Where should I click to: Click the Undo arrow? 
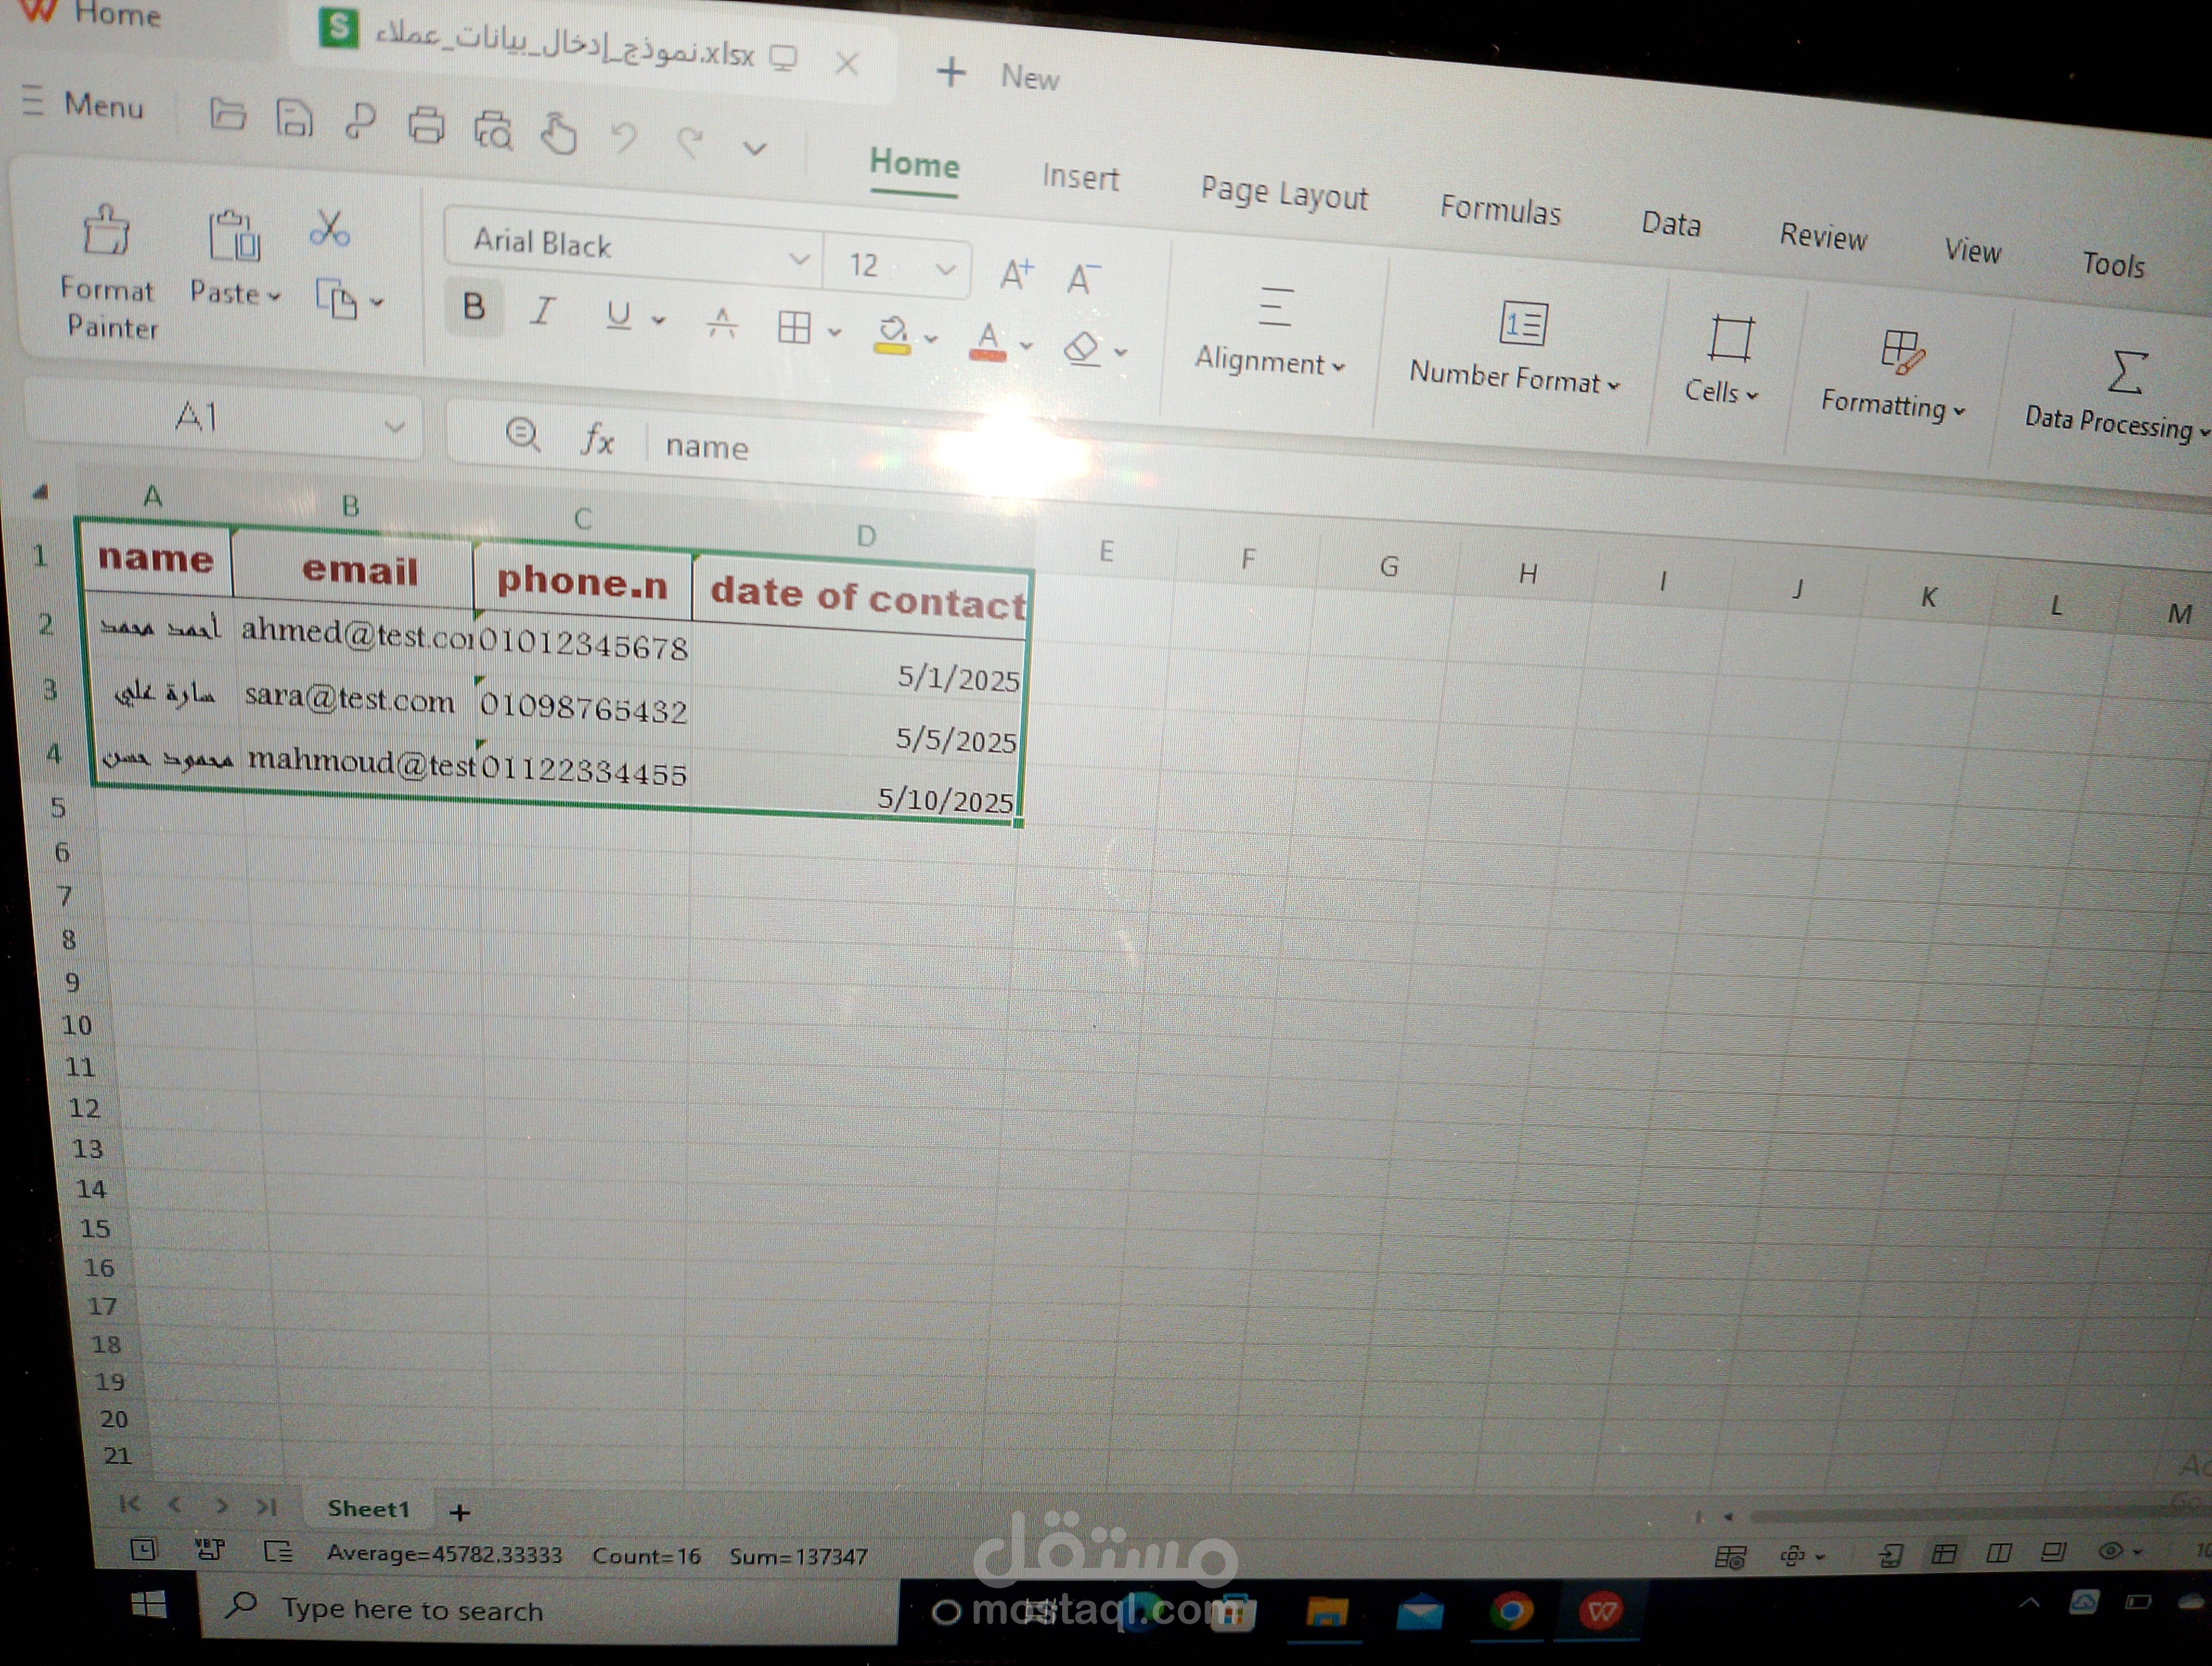624,138
